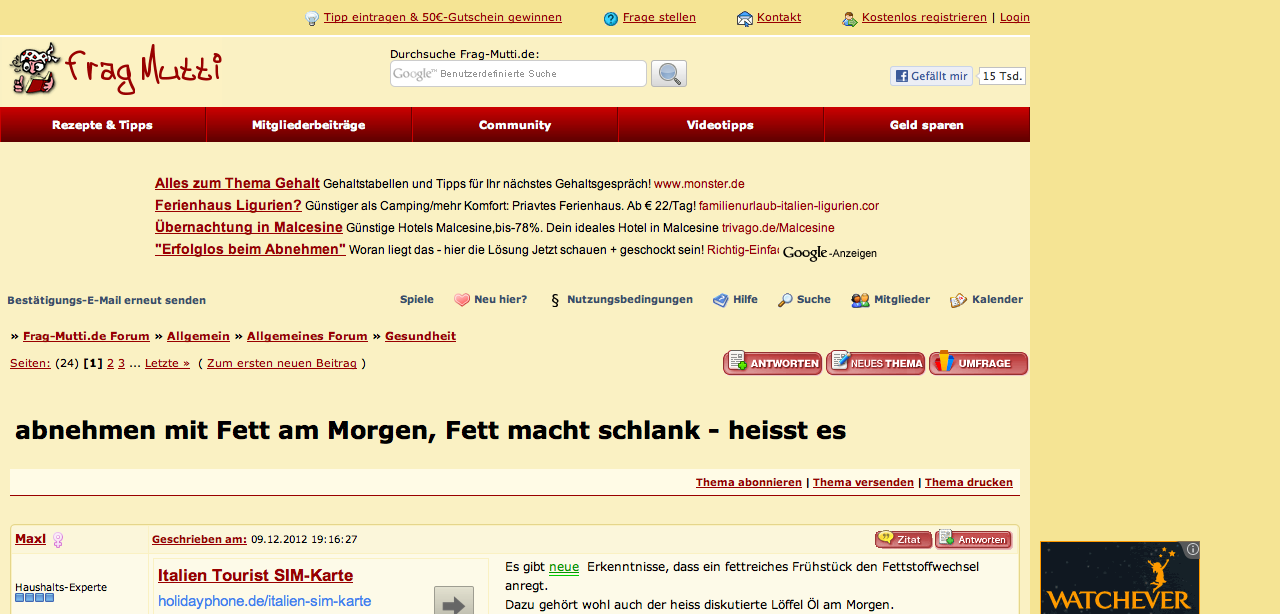Viewport: 1280px width, 614px height.
Task: Open the Geld sparen menu
Action: [x=926, y=125]
